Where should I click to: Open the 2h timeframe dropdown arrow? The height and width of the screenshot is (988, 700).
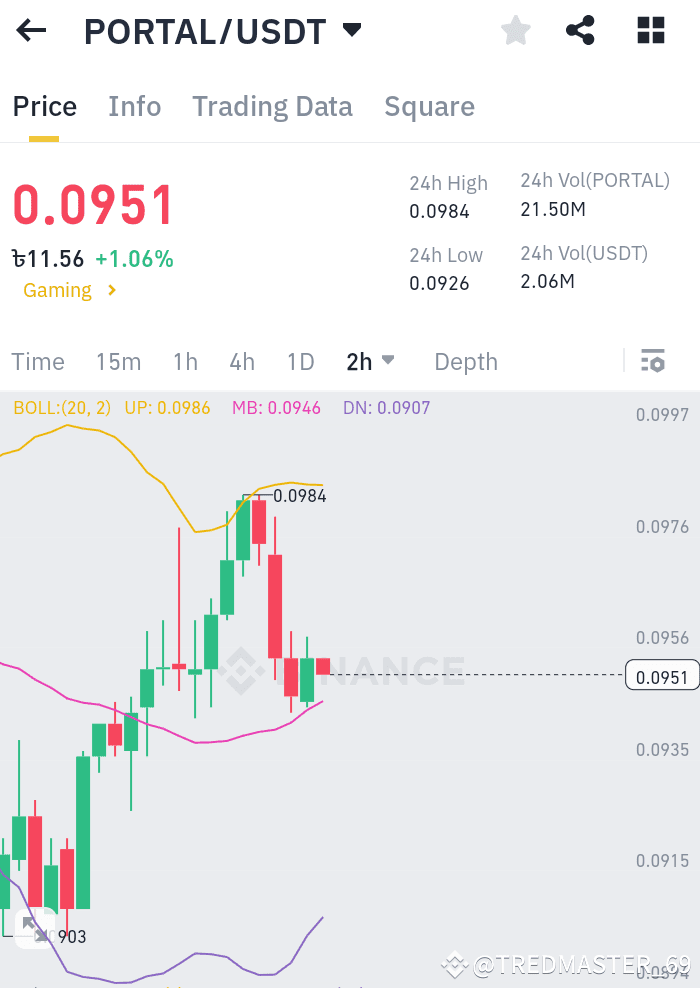point(390,362)
